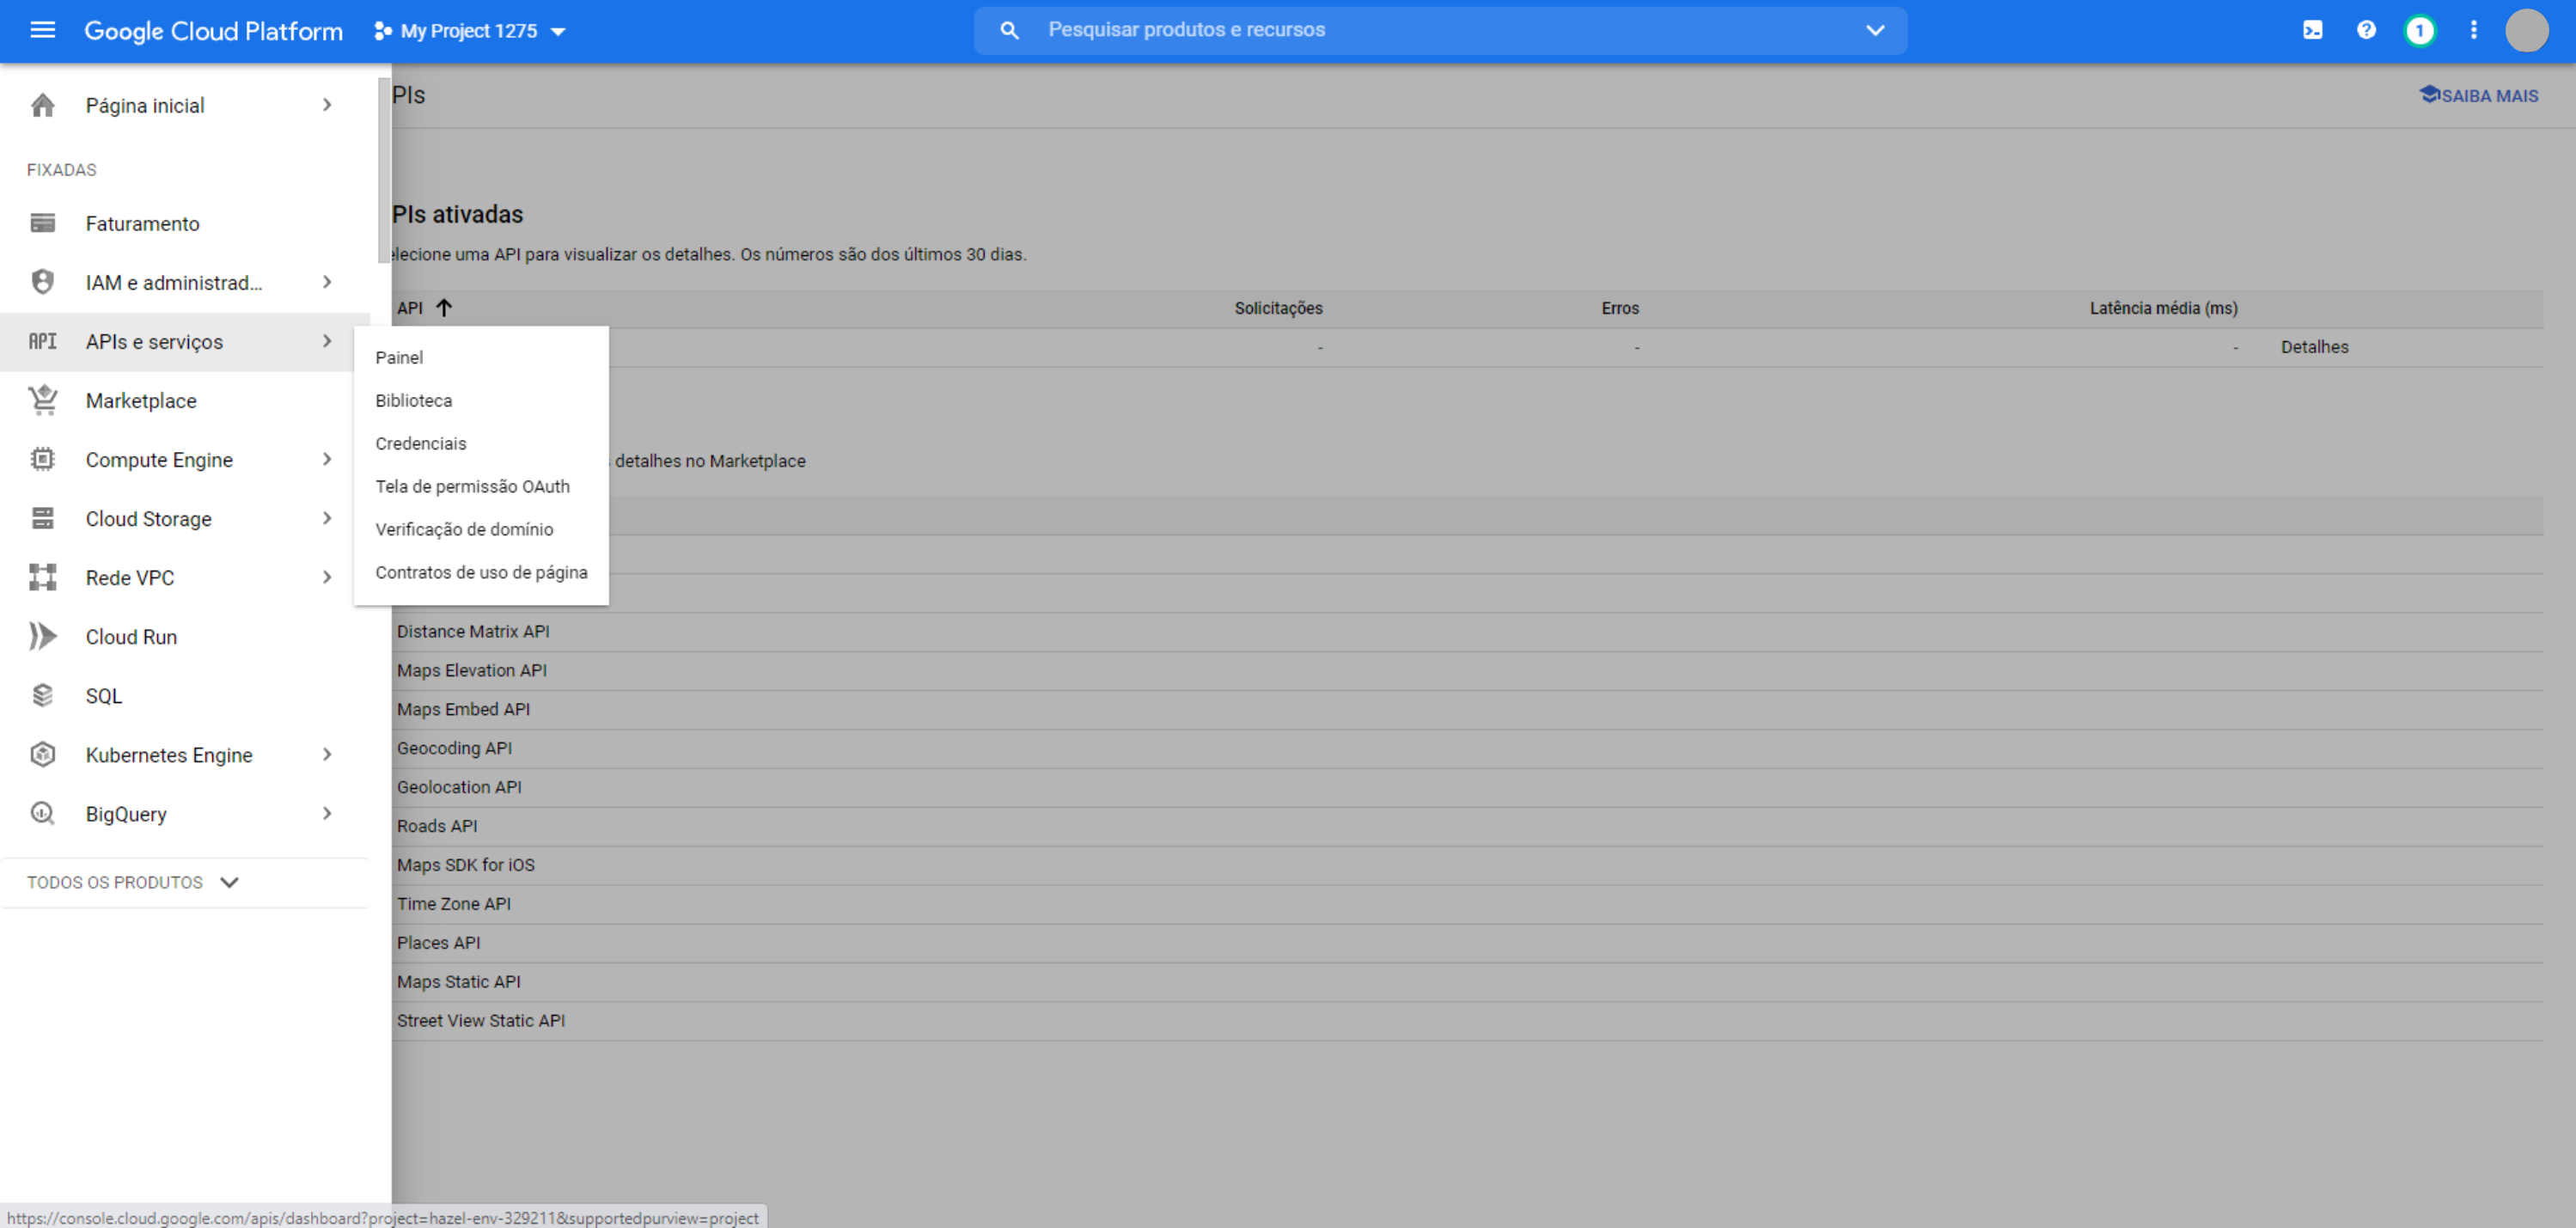Open the Maps Elevation API row

pos(1467,671)
